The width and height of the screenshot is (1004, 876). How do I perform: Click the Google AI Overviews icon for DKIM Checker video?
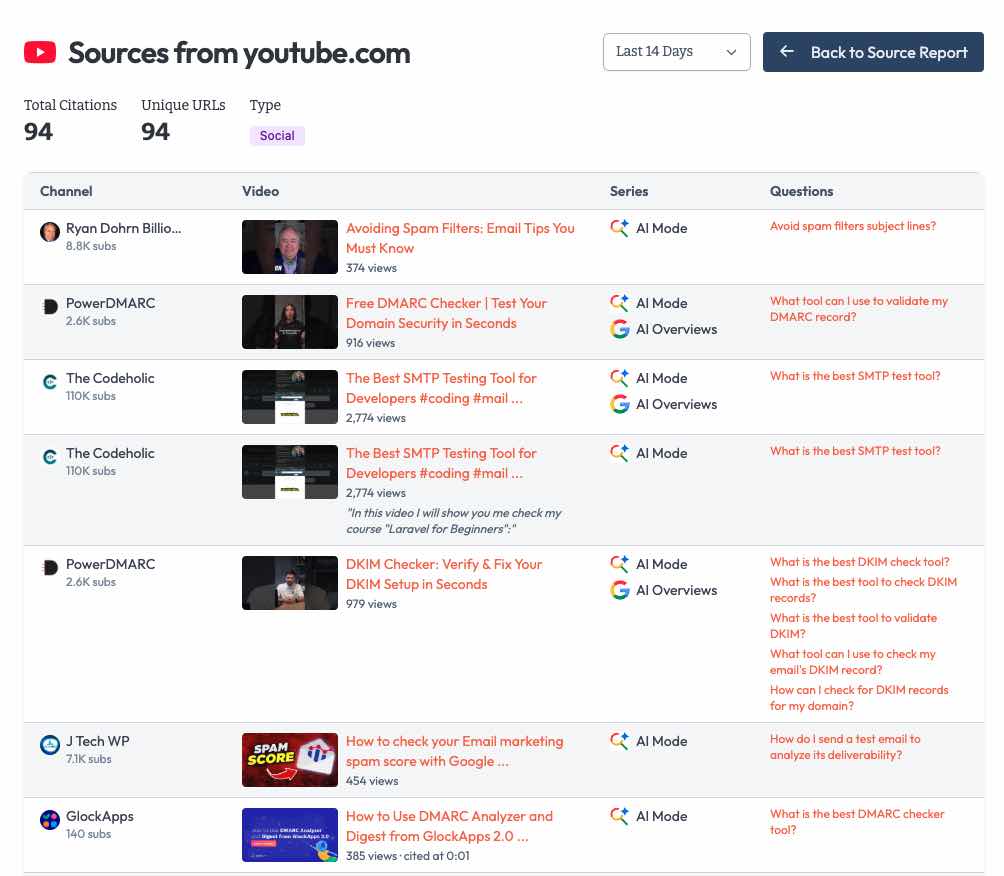tap(619, 590)
